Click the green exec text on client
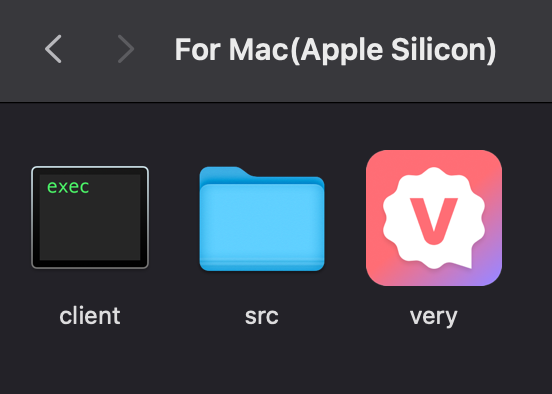 68,187
